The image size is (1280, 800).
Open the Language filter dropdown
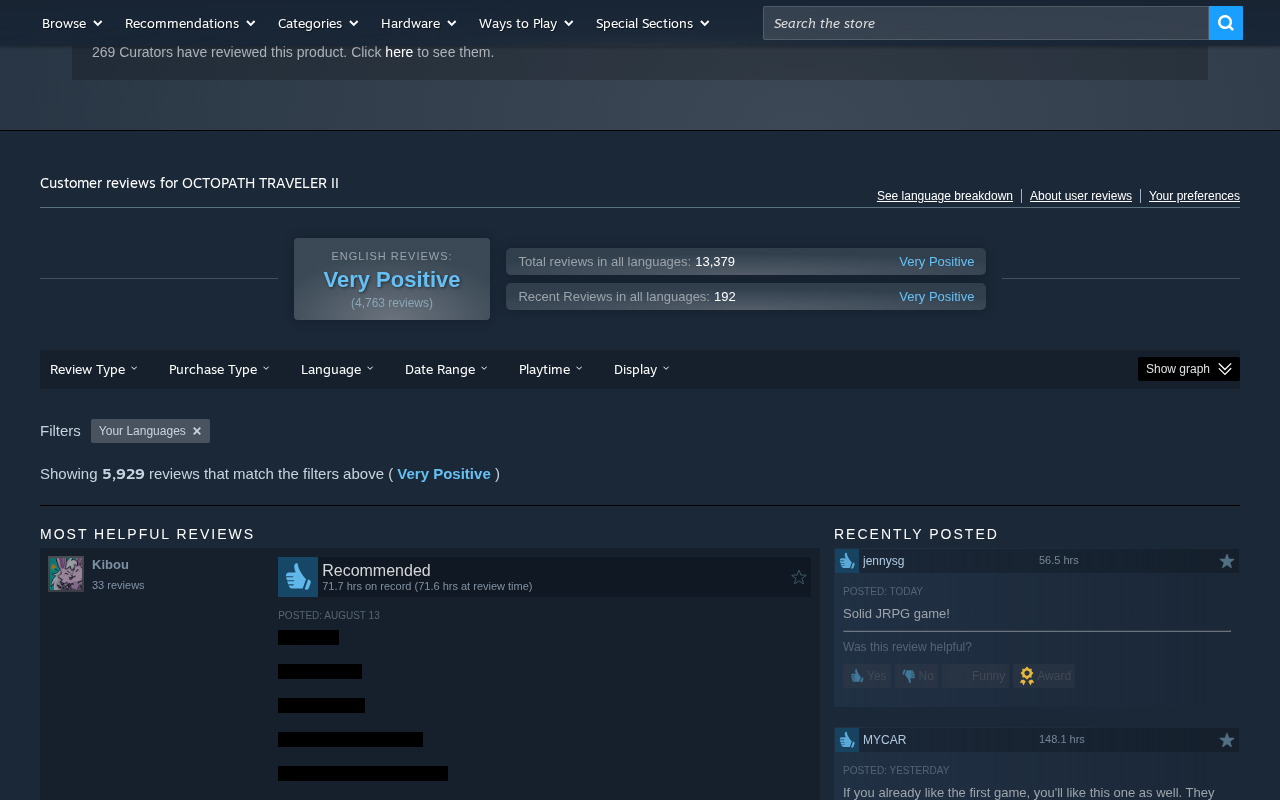(x=337, y=369)
